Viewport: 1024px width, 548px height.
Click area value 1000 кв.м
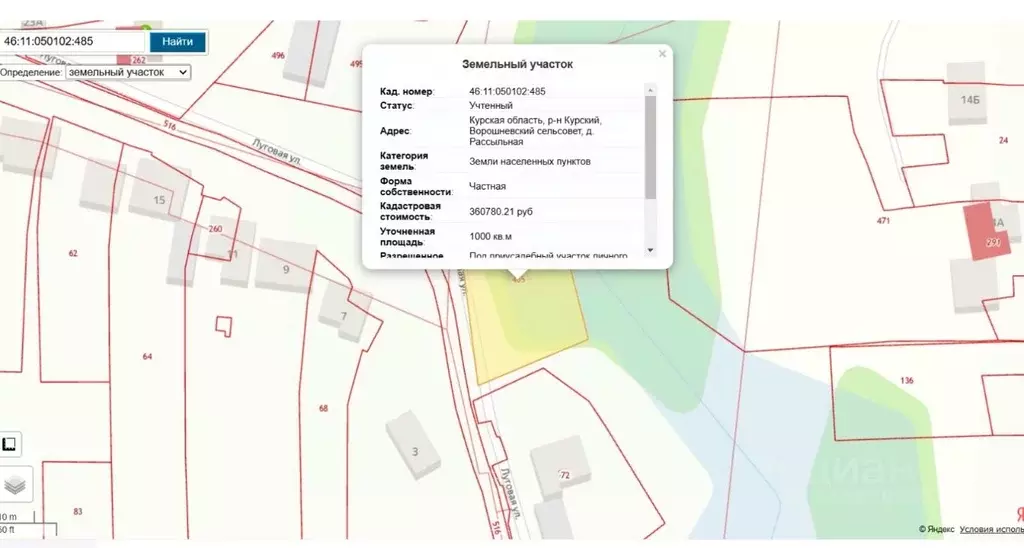490,236
